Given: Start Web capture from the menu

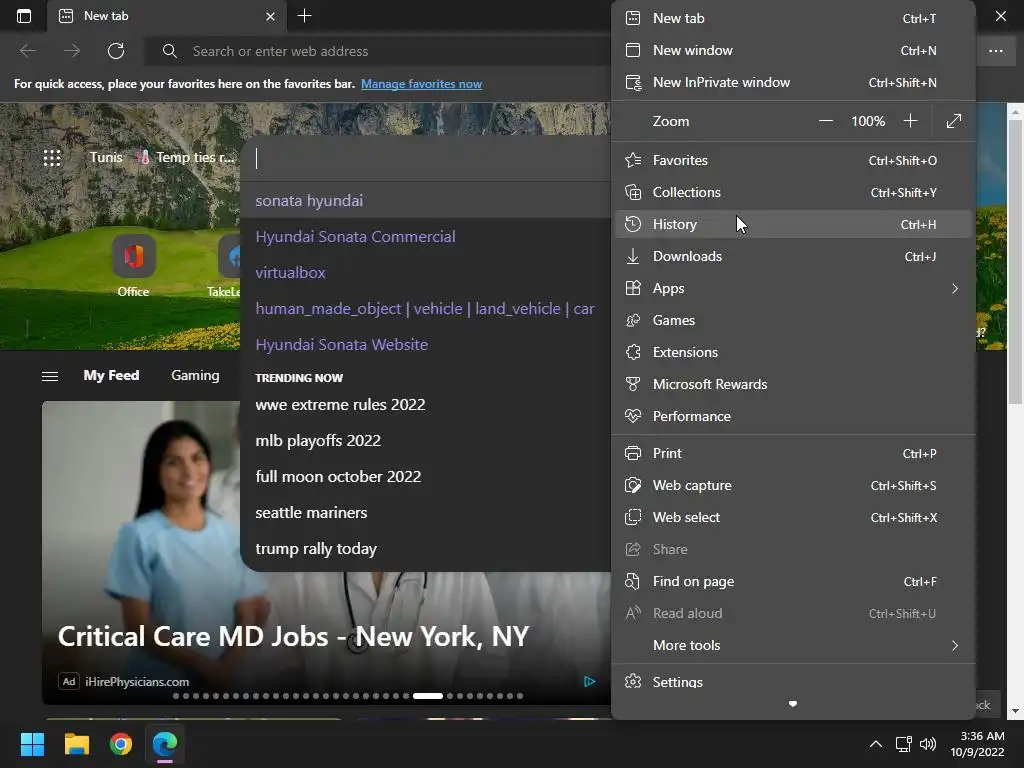Looking at the screenshot, I should click(x=793, y=485).
